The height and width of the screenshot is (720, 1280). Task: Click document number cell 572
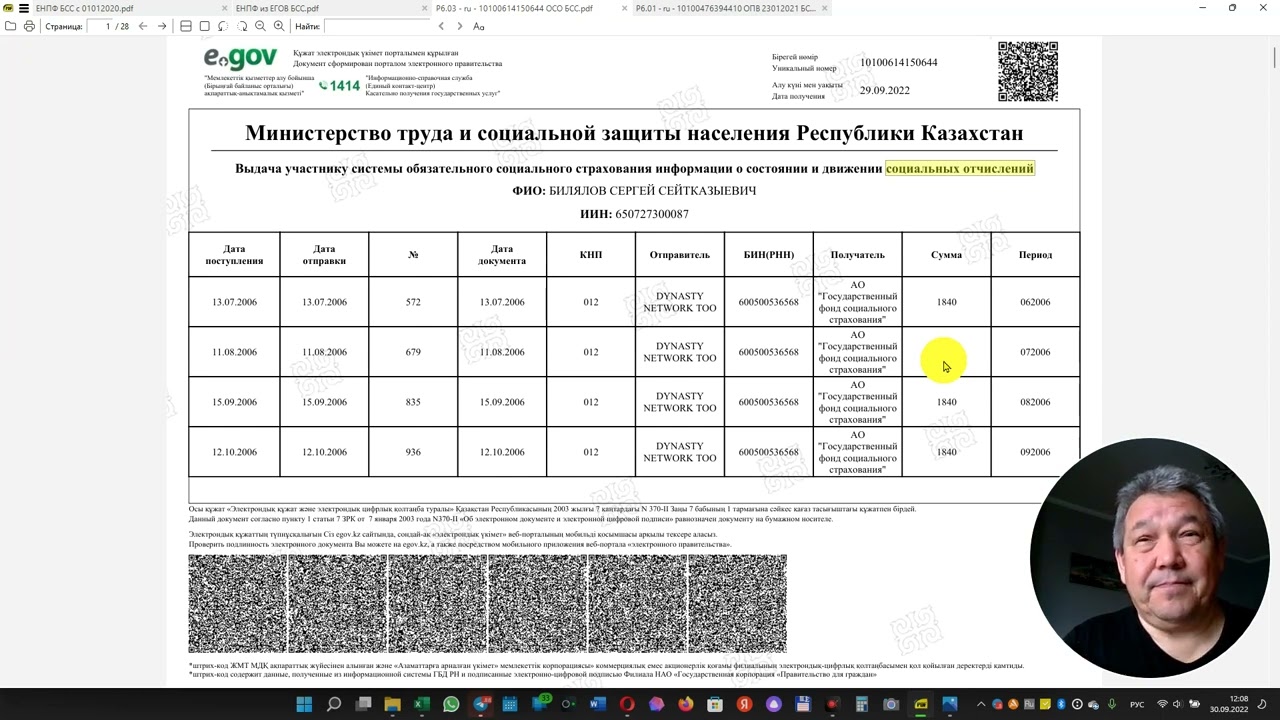coord(413,302)
